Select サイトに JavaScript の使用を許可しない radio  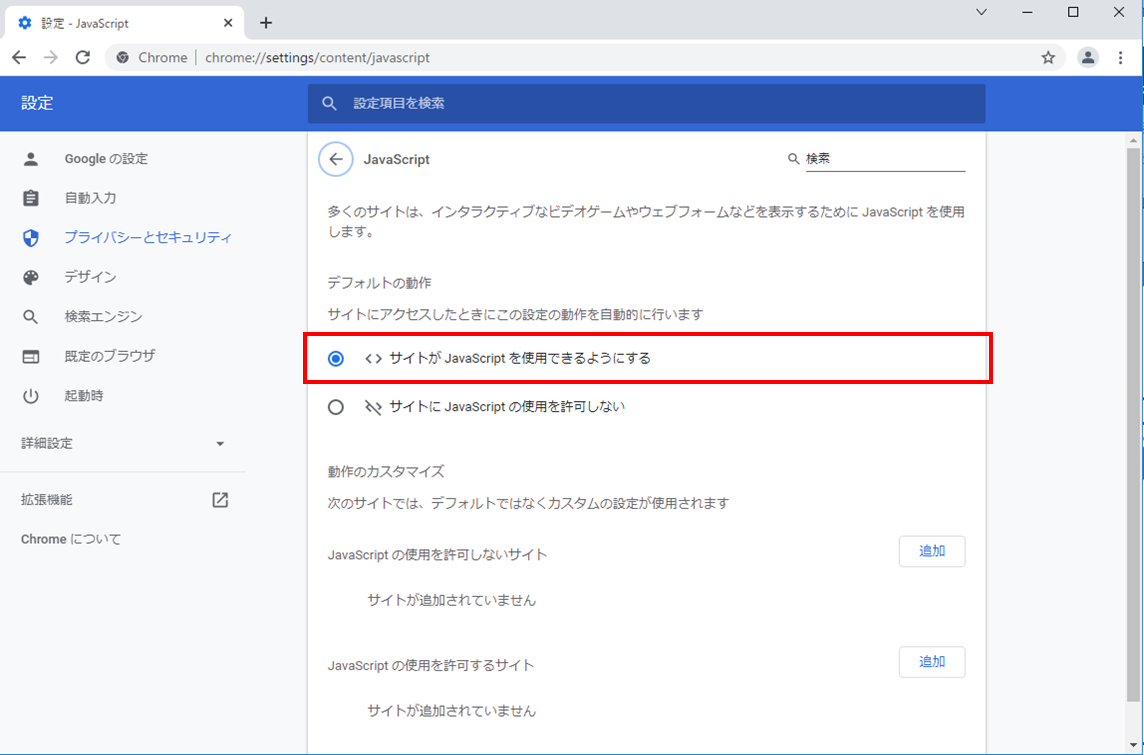336,407
